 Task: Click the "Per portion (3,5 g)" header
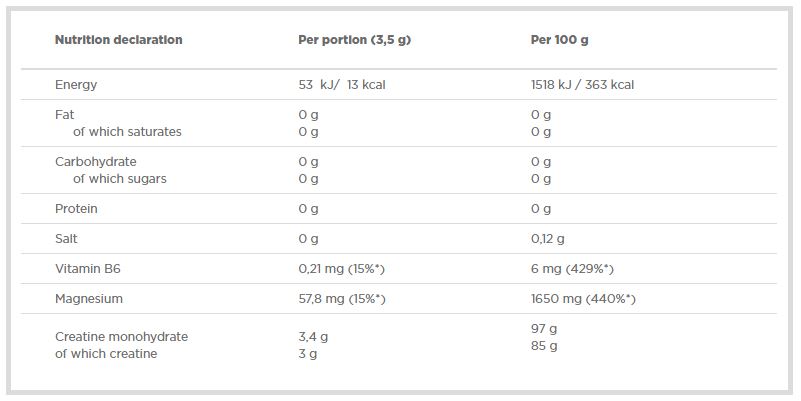coord(354,40)
